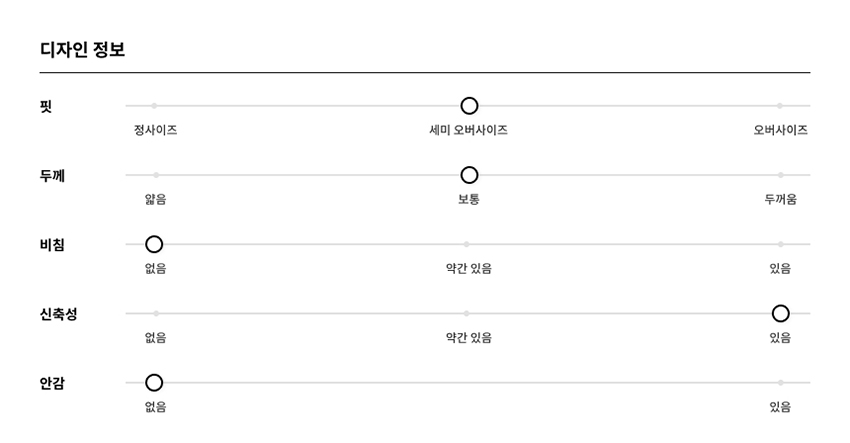850x443 pixels.
Task: Click the 핏 row label
Action: [46, 106]
